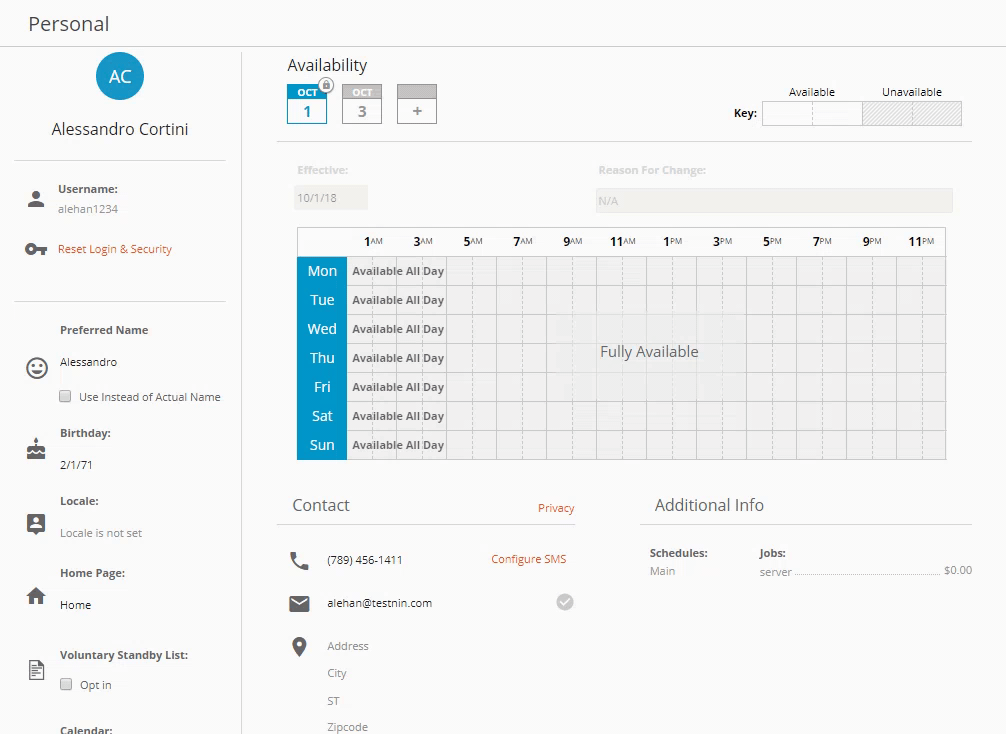The width and height of the screenshot is (1006, 734).
Task: Click the smiley face Preferred Name icon
Action: 37,368
